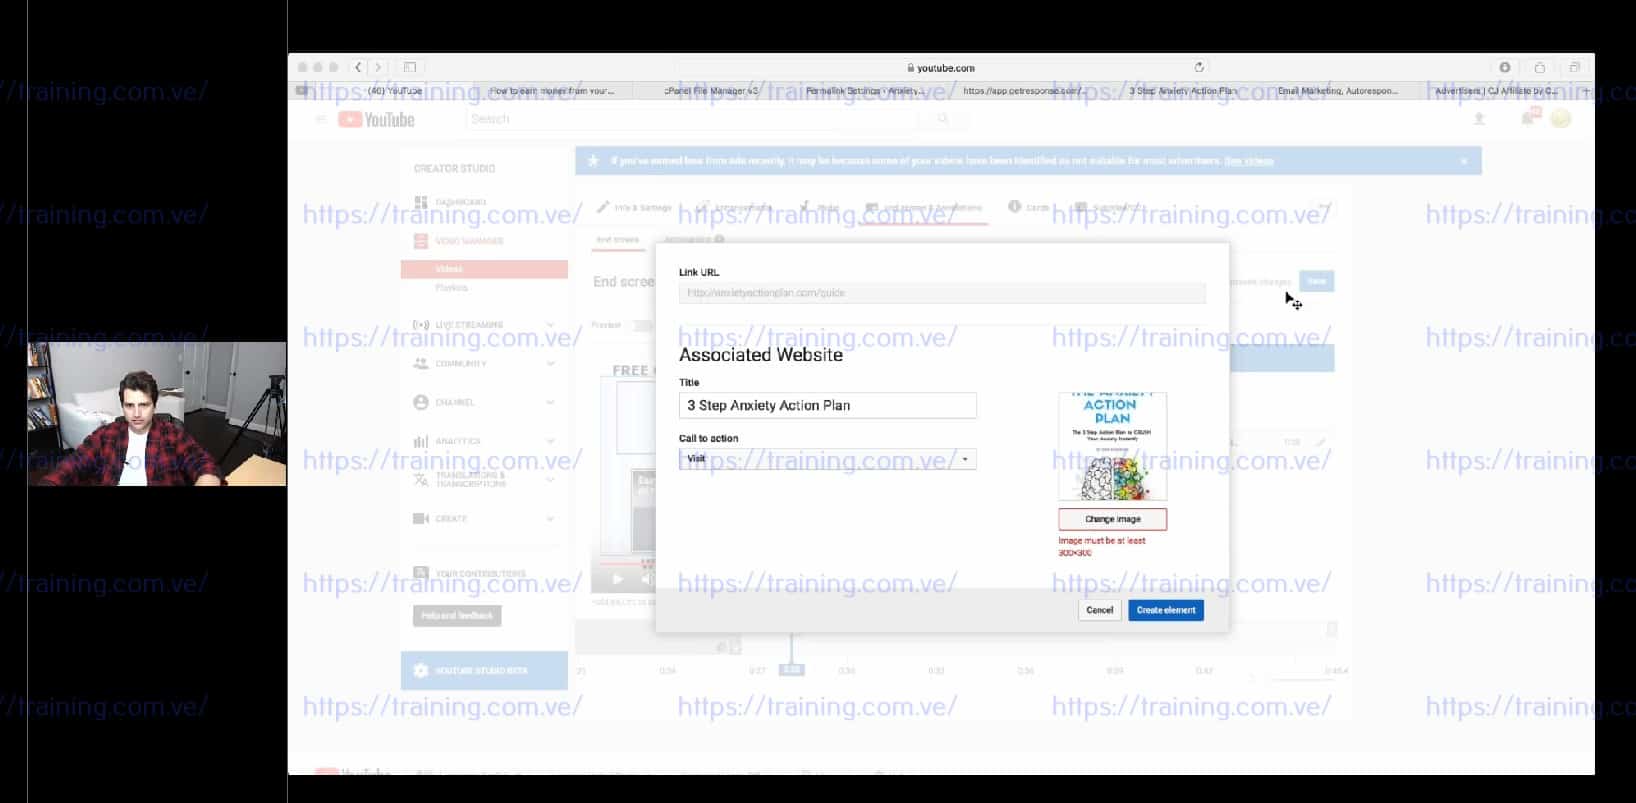Click the Help and feedback button
The image size is (1636, 803).
(x=457, y=616)
